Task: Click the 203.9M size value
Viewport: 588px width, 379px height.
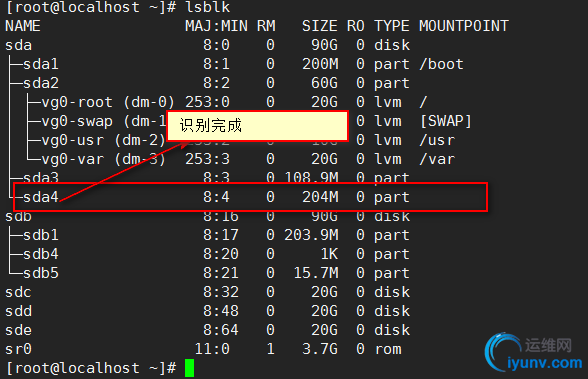Action: coord(311,235)
